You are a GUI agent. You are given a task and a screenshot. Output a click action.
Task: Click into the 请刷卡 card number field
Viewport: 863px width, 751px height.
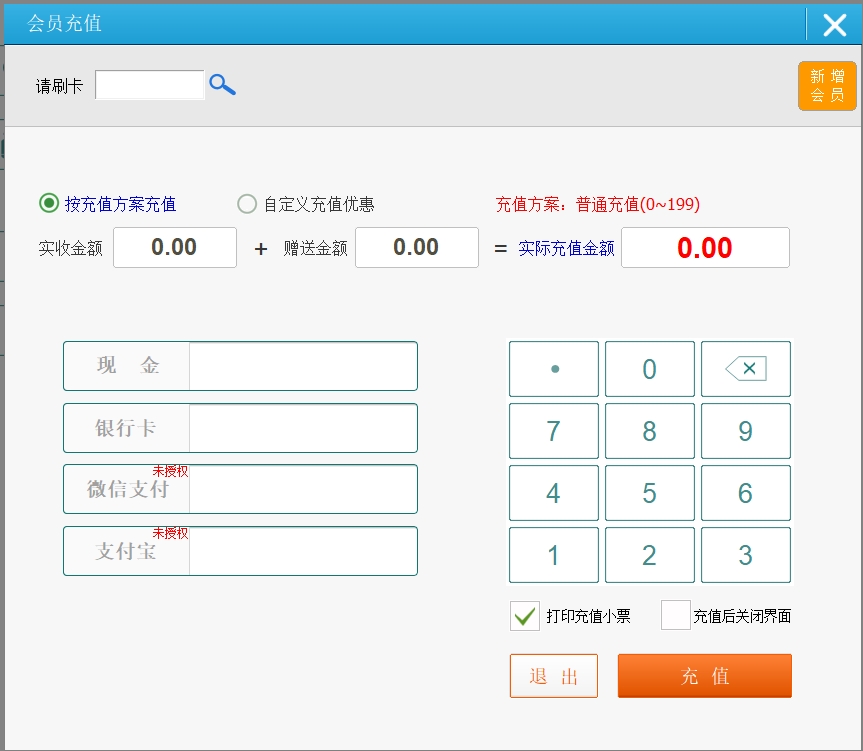150,86
